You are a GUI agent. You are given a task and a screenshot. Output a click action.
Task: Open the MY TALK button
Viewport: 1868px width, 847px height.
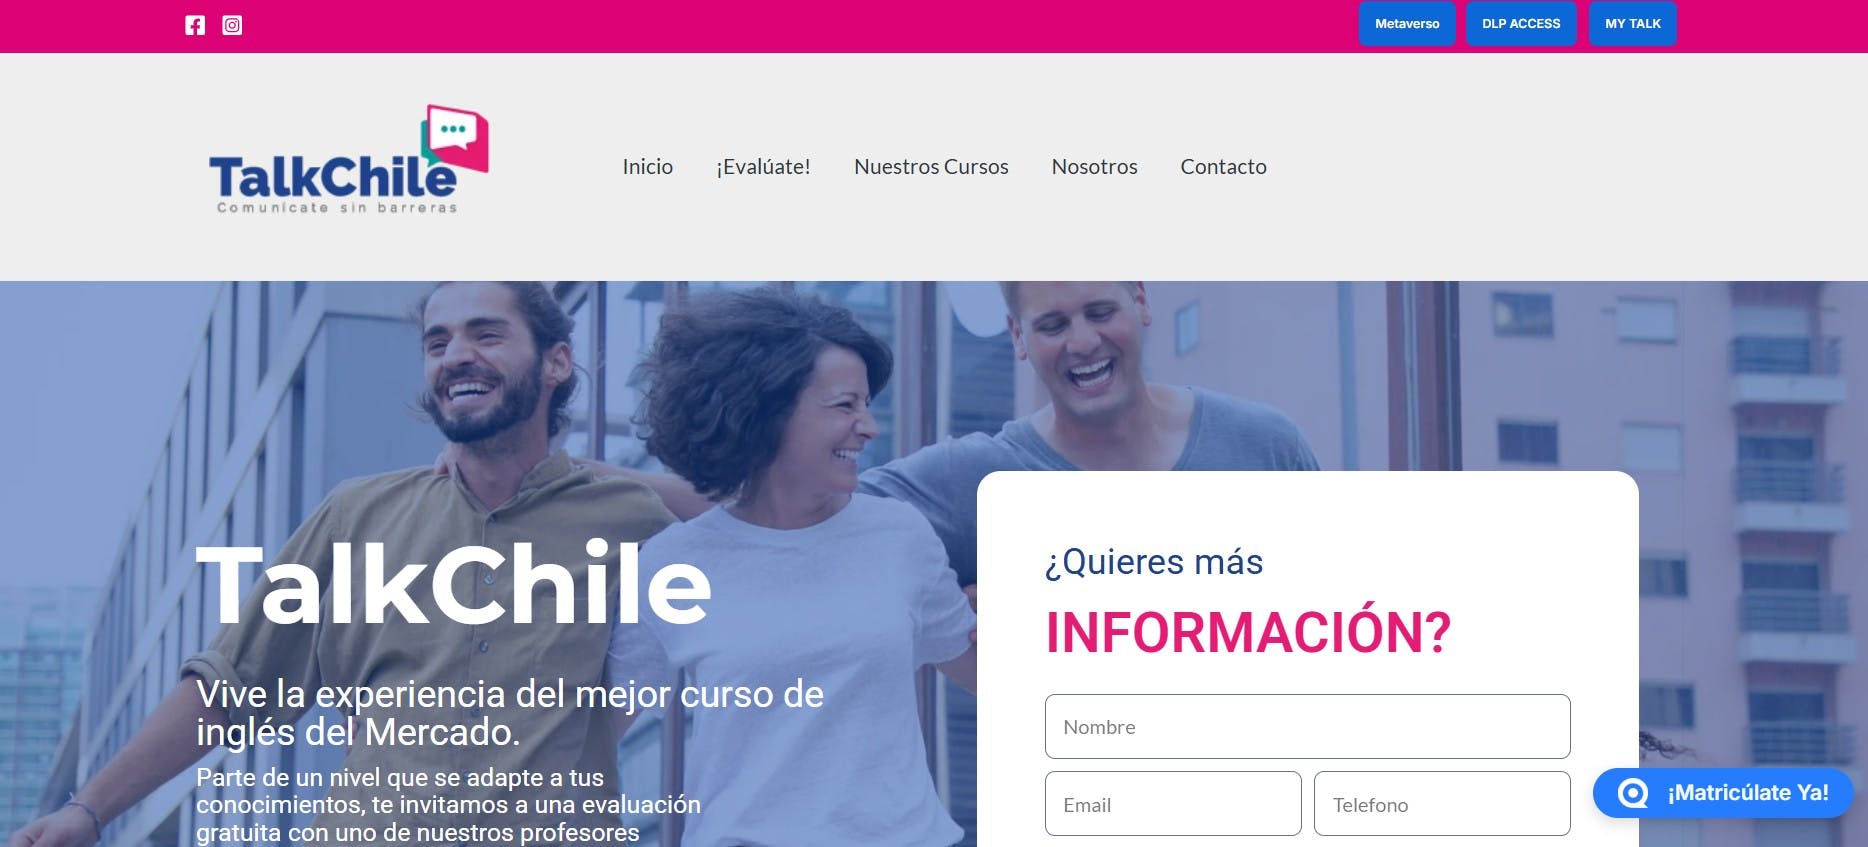(1633, 24)
